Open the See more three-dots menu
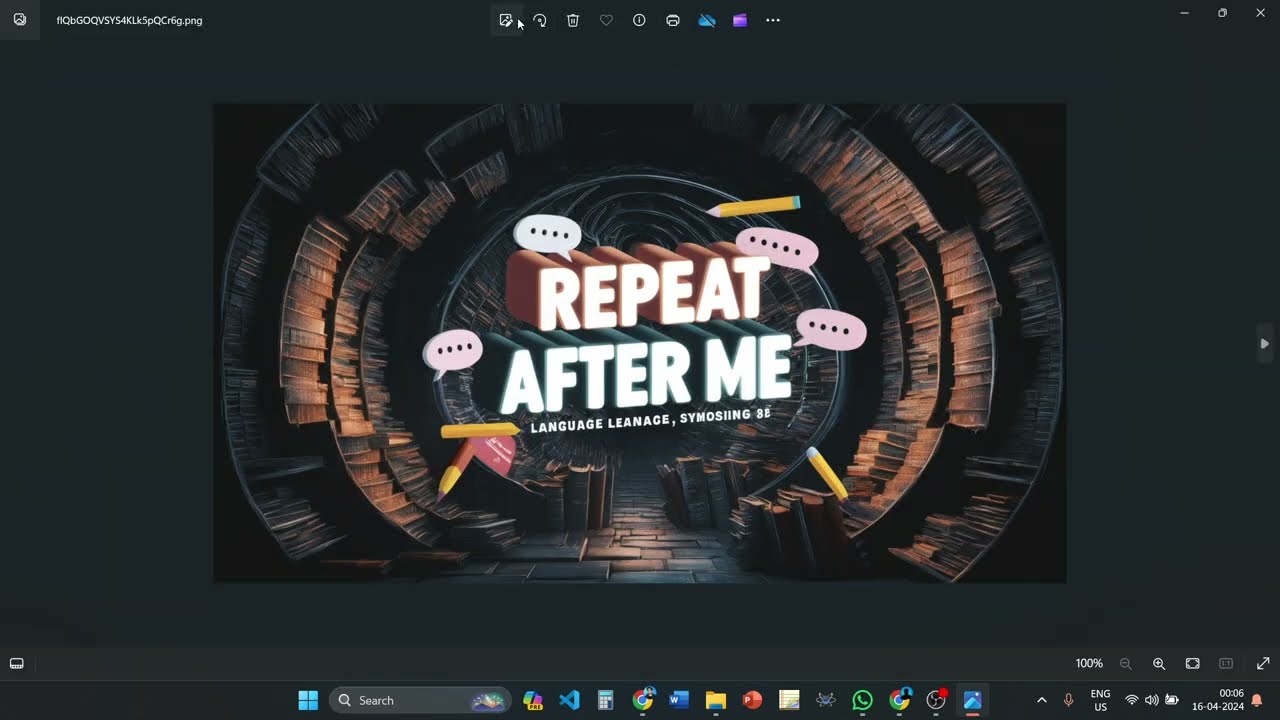Image resolution: width=1280 pixels, height=720 pixels. (773, 20)
